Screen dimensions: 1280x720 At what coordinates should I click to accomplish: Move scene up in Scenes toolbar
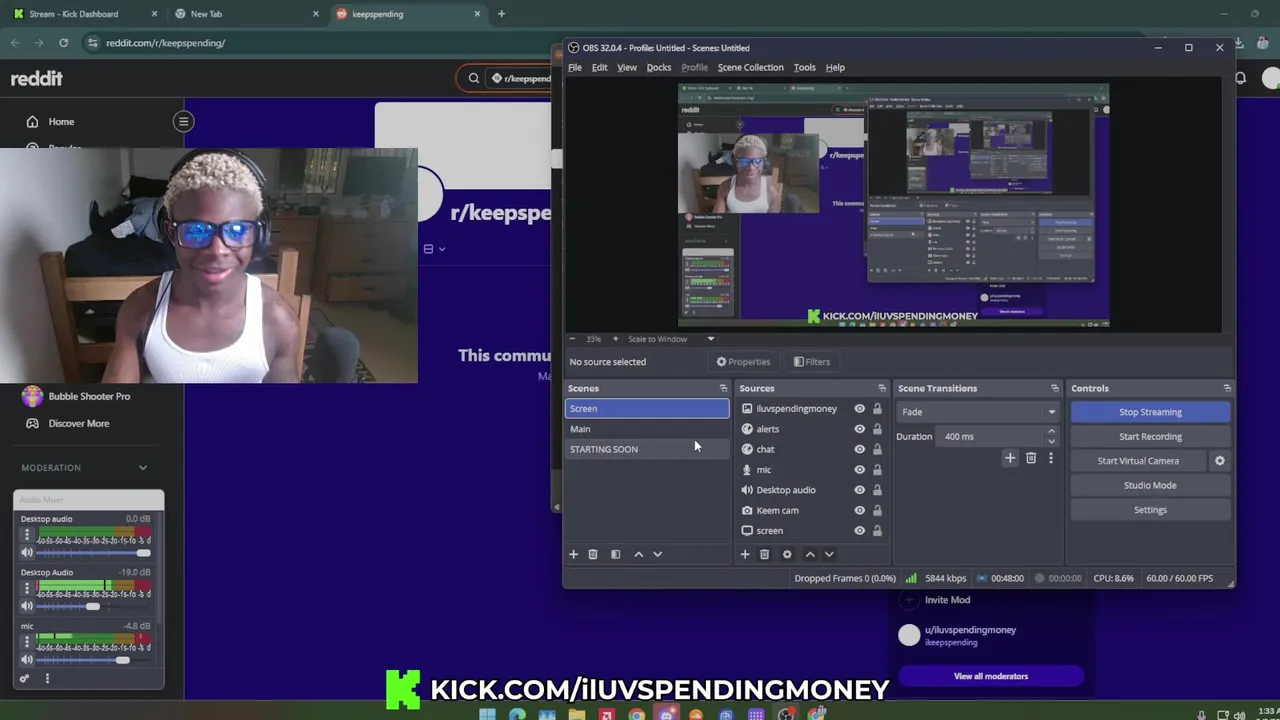click(x=638, y=554)
